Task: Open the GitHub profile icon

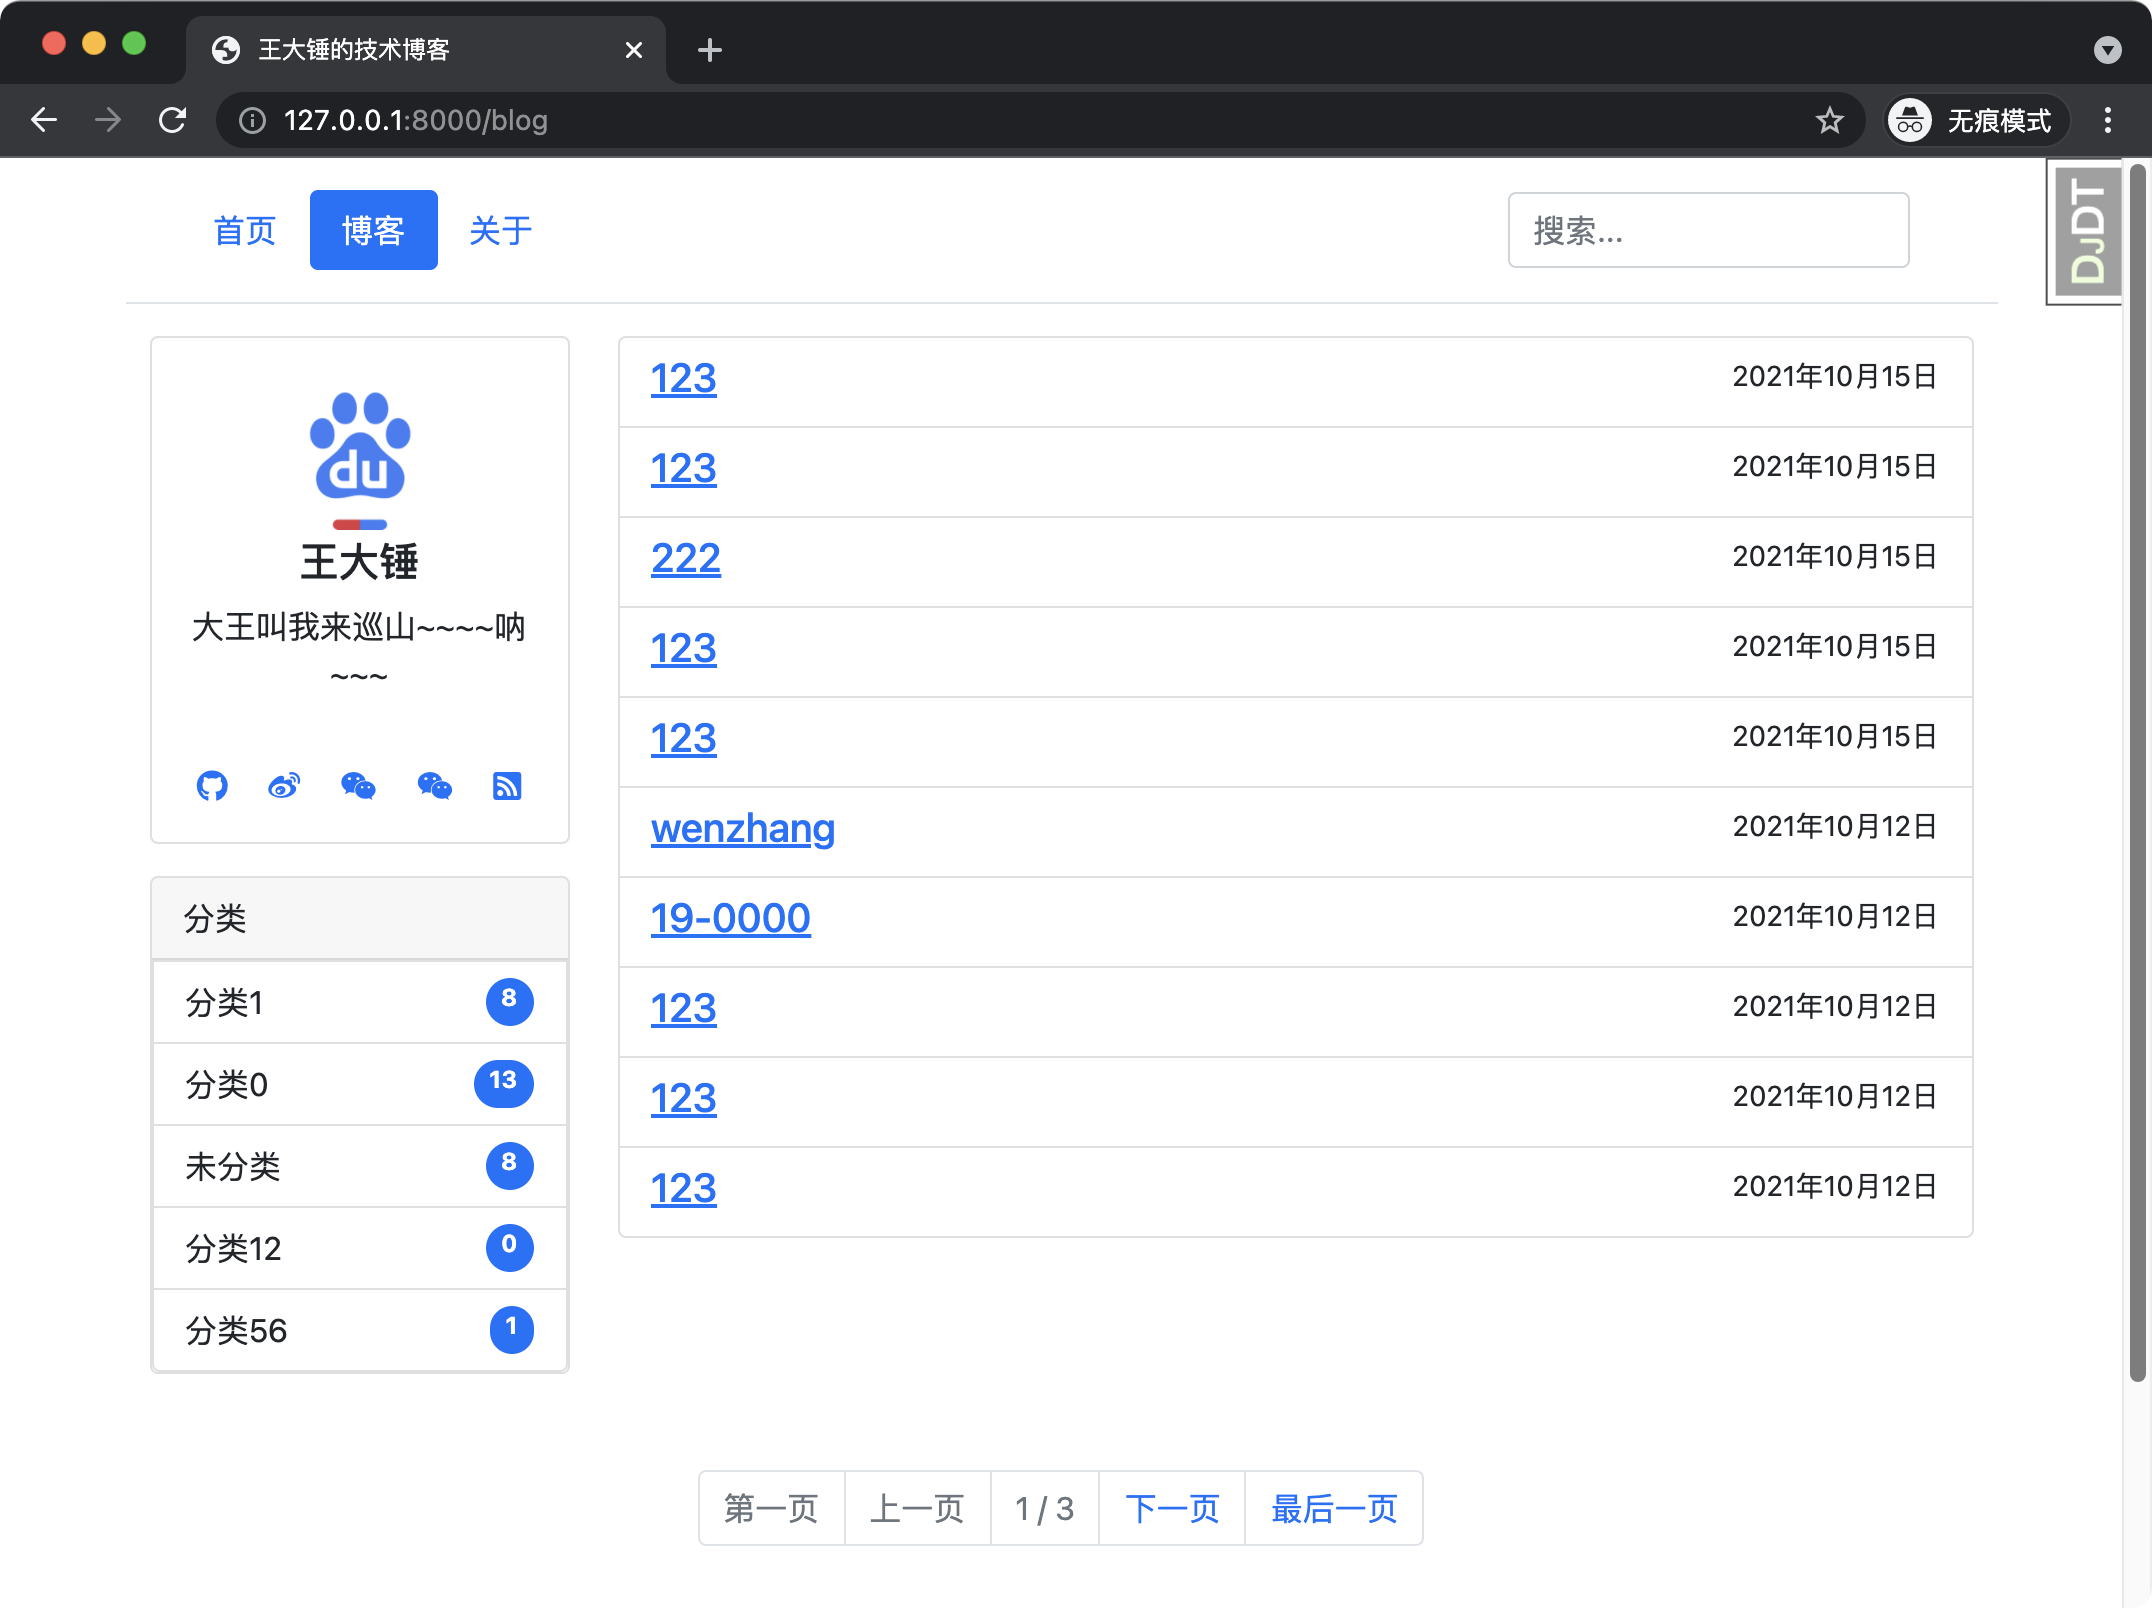Action: (x=212, y=786)
